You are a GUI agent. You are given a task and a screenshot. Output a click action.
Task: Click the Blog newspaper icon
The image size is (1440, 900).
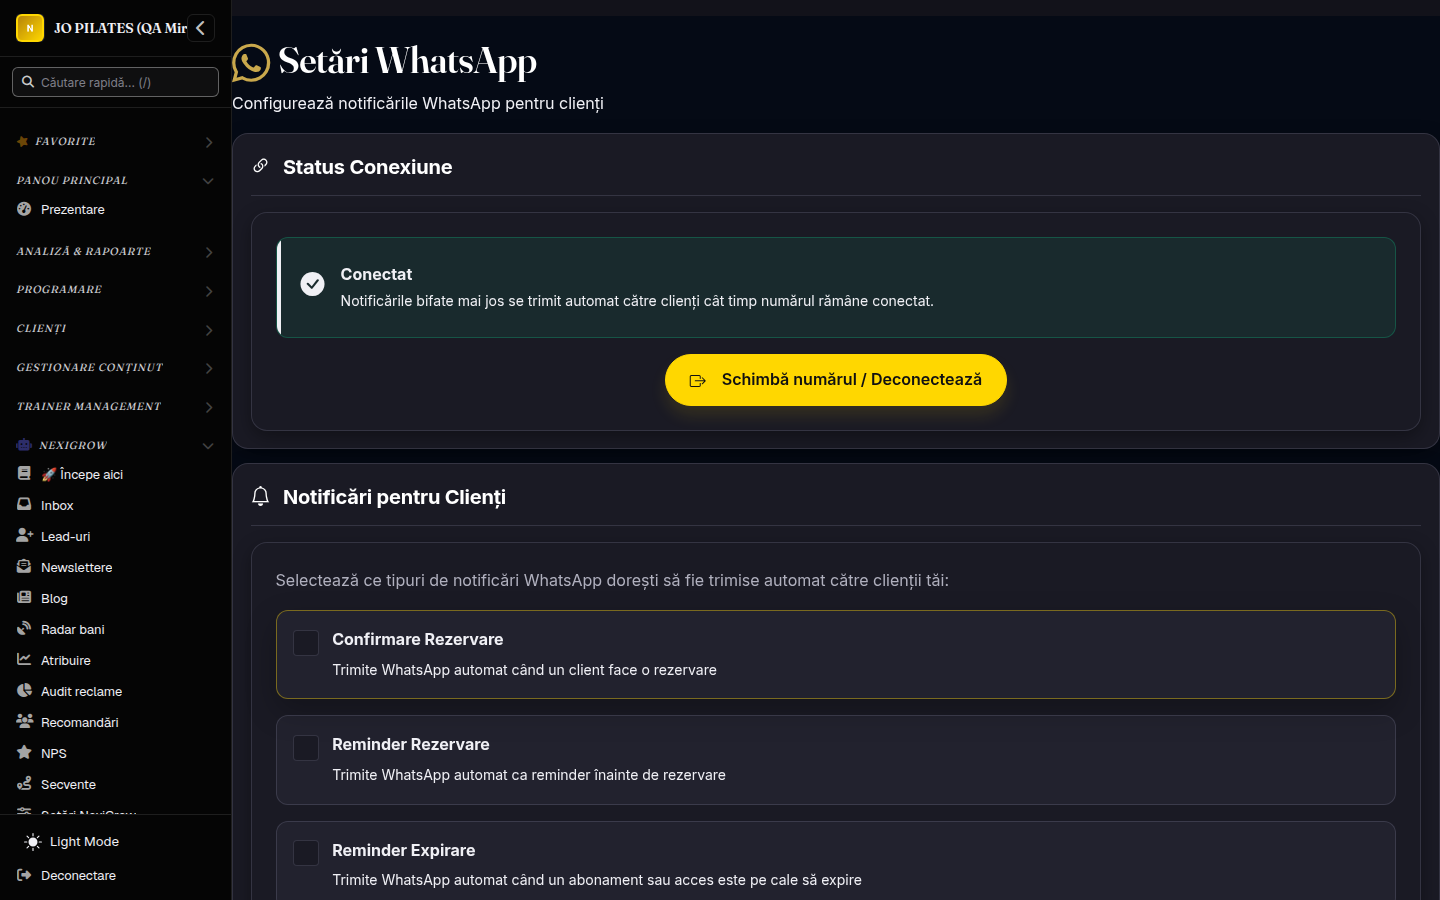click(24, 598)
